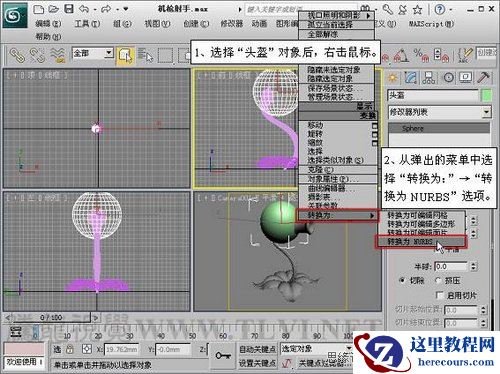500x374 pixels.
Task: Click the previous frame arrow on time slider
Action: coord(8,317)
